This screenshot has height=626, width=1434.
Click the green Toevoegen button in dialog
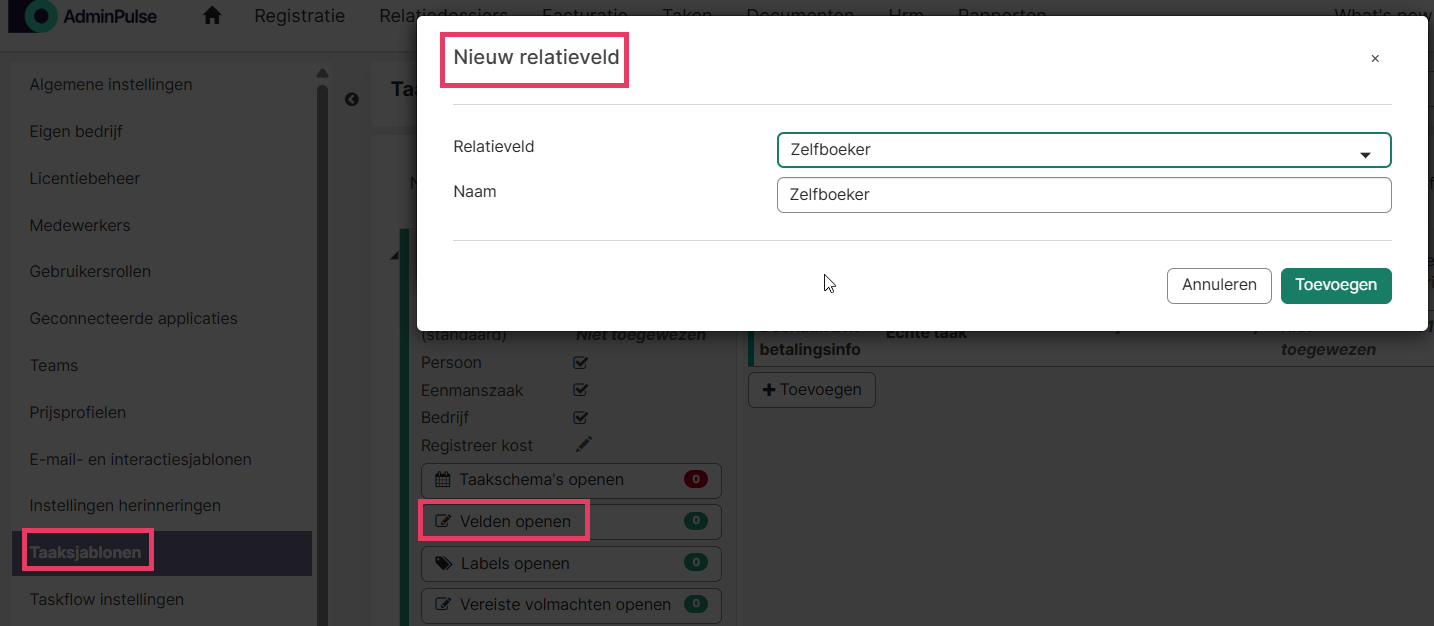coord(1336,285)
